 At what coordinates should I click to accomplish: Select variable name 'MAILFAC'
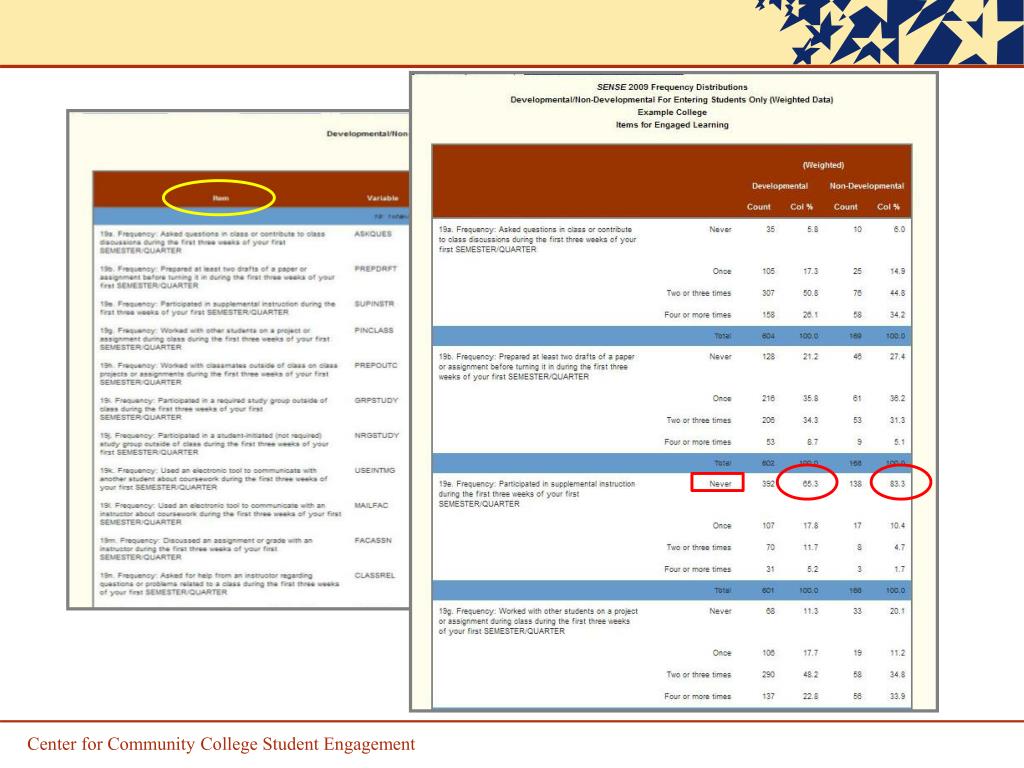371,505
